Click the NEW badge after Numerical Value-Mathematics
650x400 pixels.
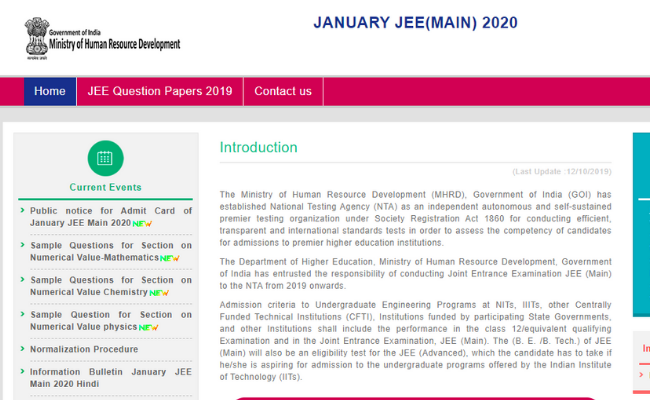click(x=169, y=259)
